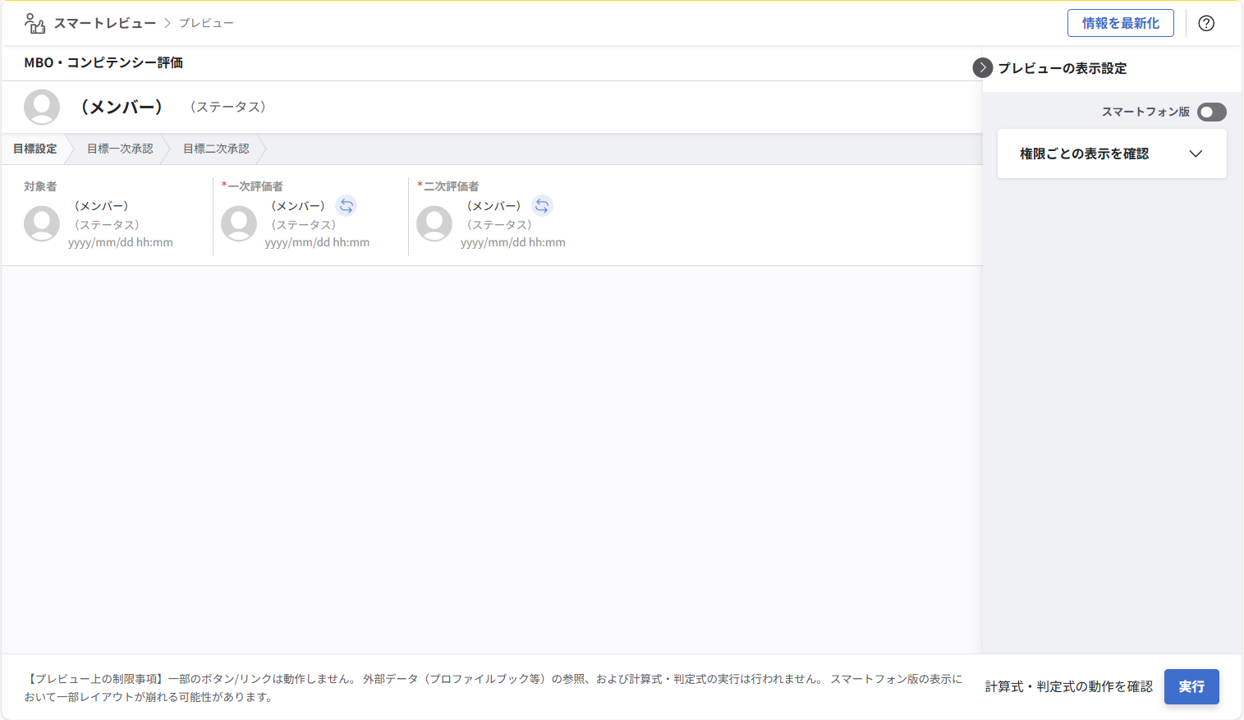Toggle the スマートフォン版 switch on
The height and width of the screenshot is (720, 1244).
tap(1211, 112)
